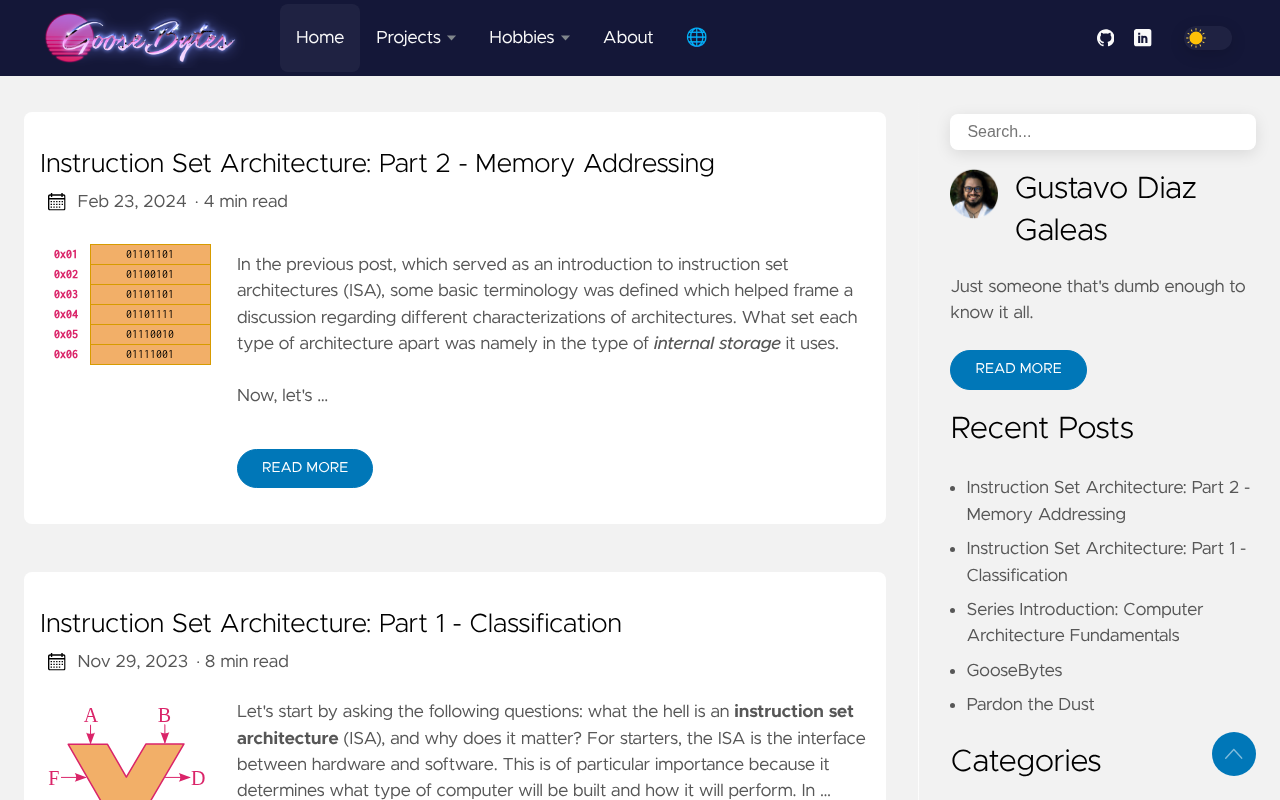Click calendar icon beside Nov 29, 2023
Screen dimensions: 1280x800
pos(57,662)
